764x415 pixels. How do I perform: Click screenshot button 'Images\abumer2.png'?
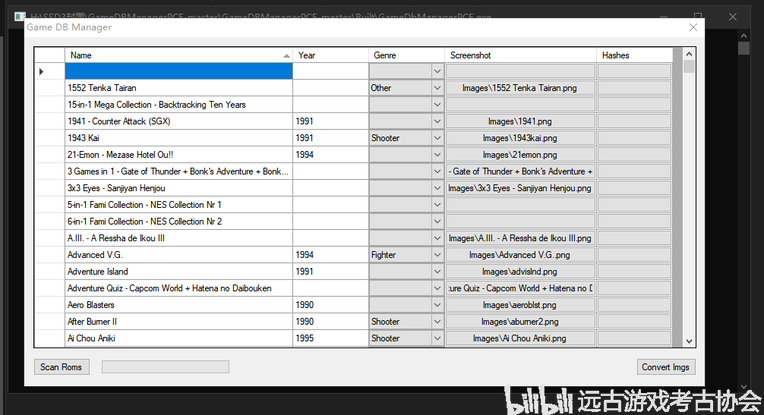[x=520, y=322]
